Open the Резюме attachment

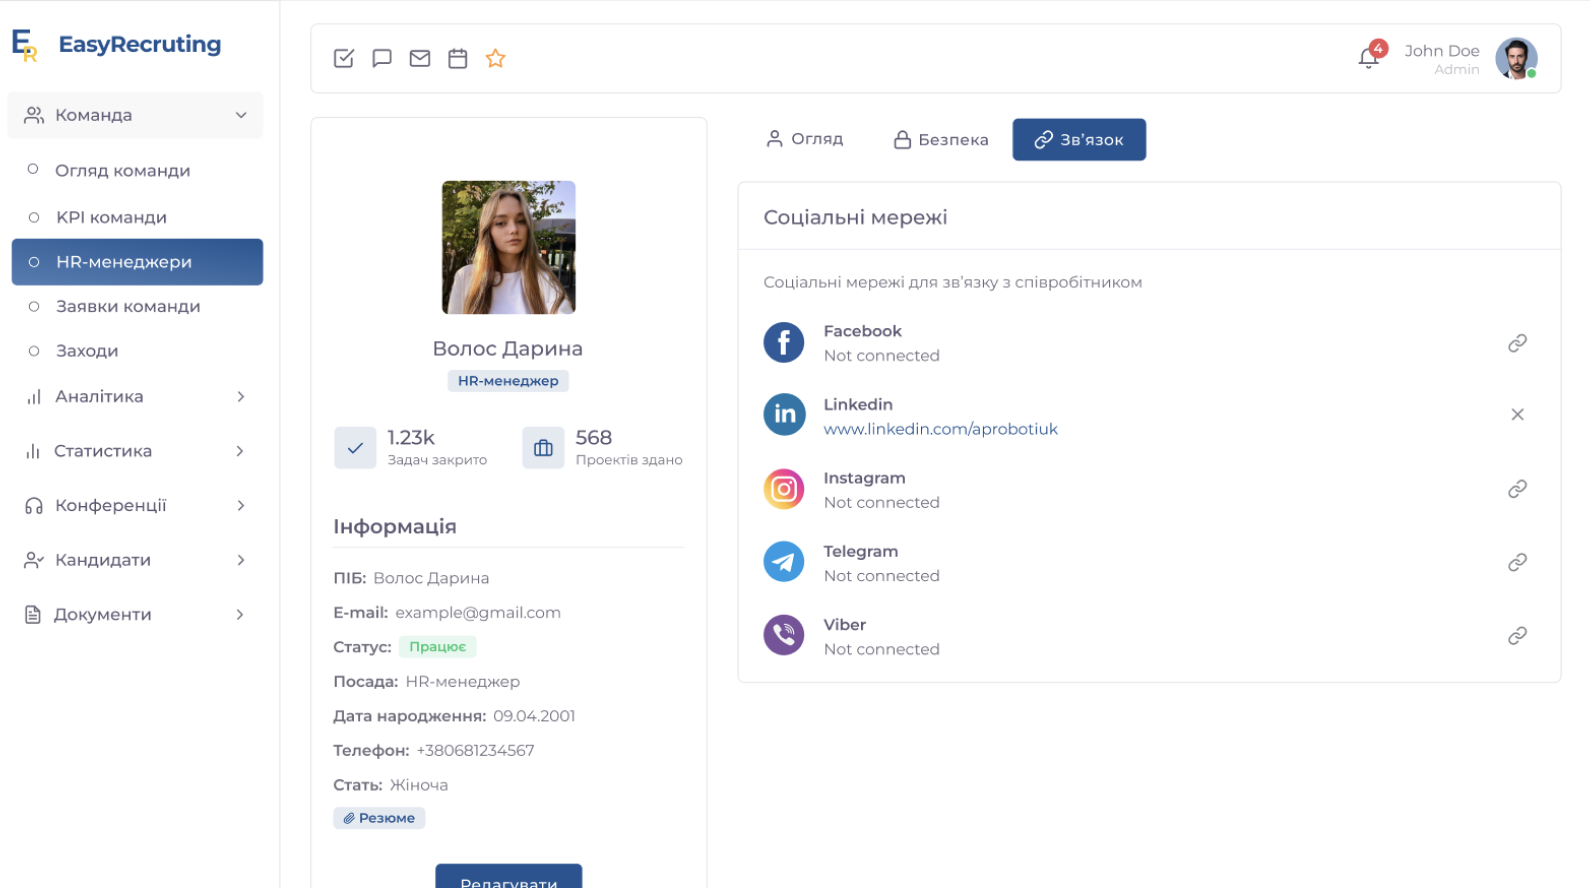click(x=379, y=818)
